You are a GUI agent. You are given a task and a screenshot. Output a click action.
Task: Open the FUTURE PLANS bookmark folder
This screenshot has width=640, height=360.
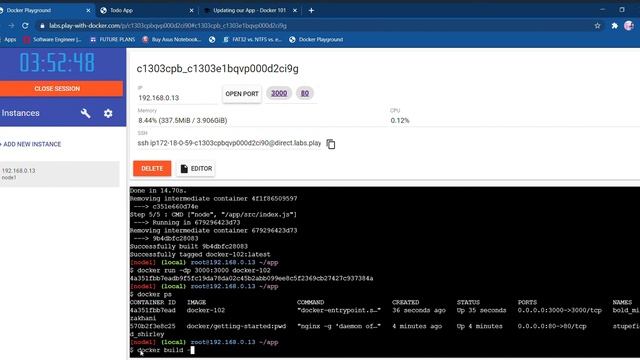tap(113, 40)
